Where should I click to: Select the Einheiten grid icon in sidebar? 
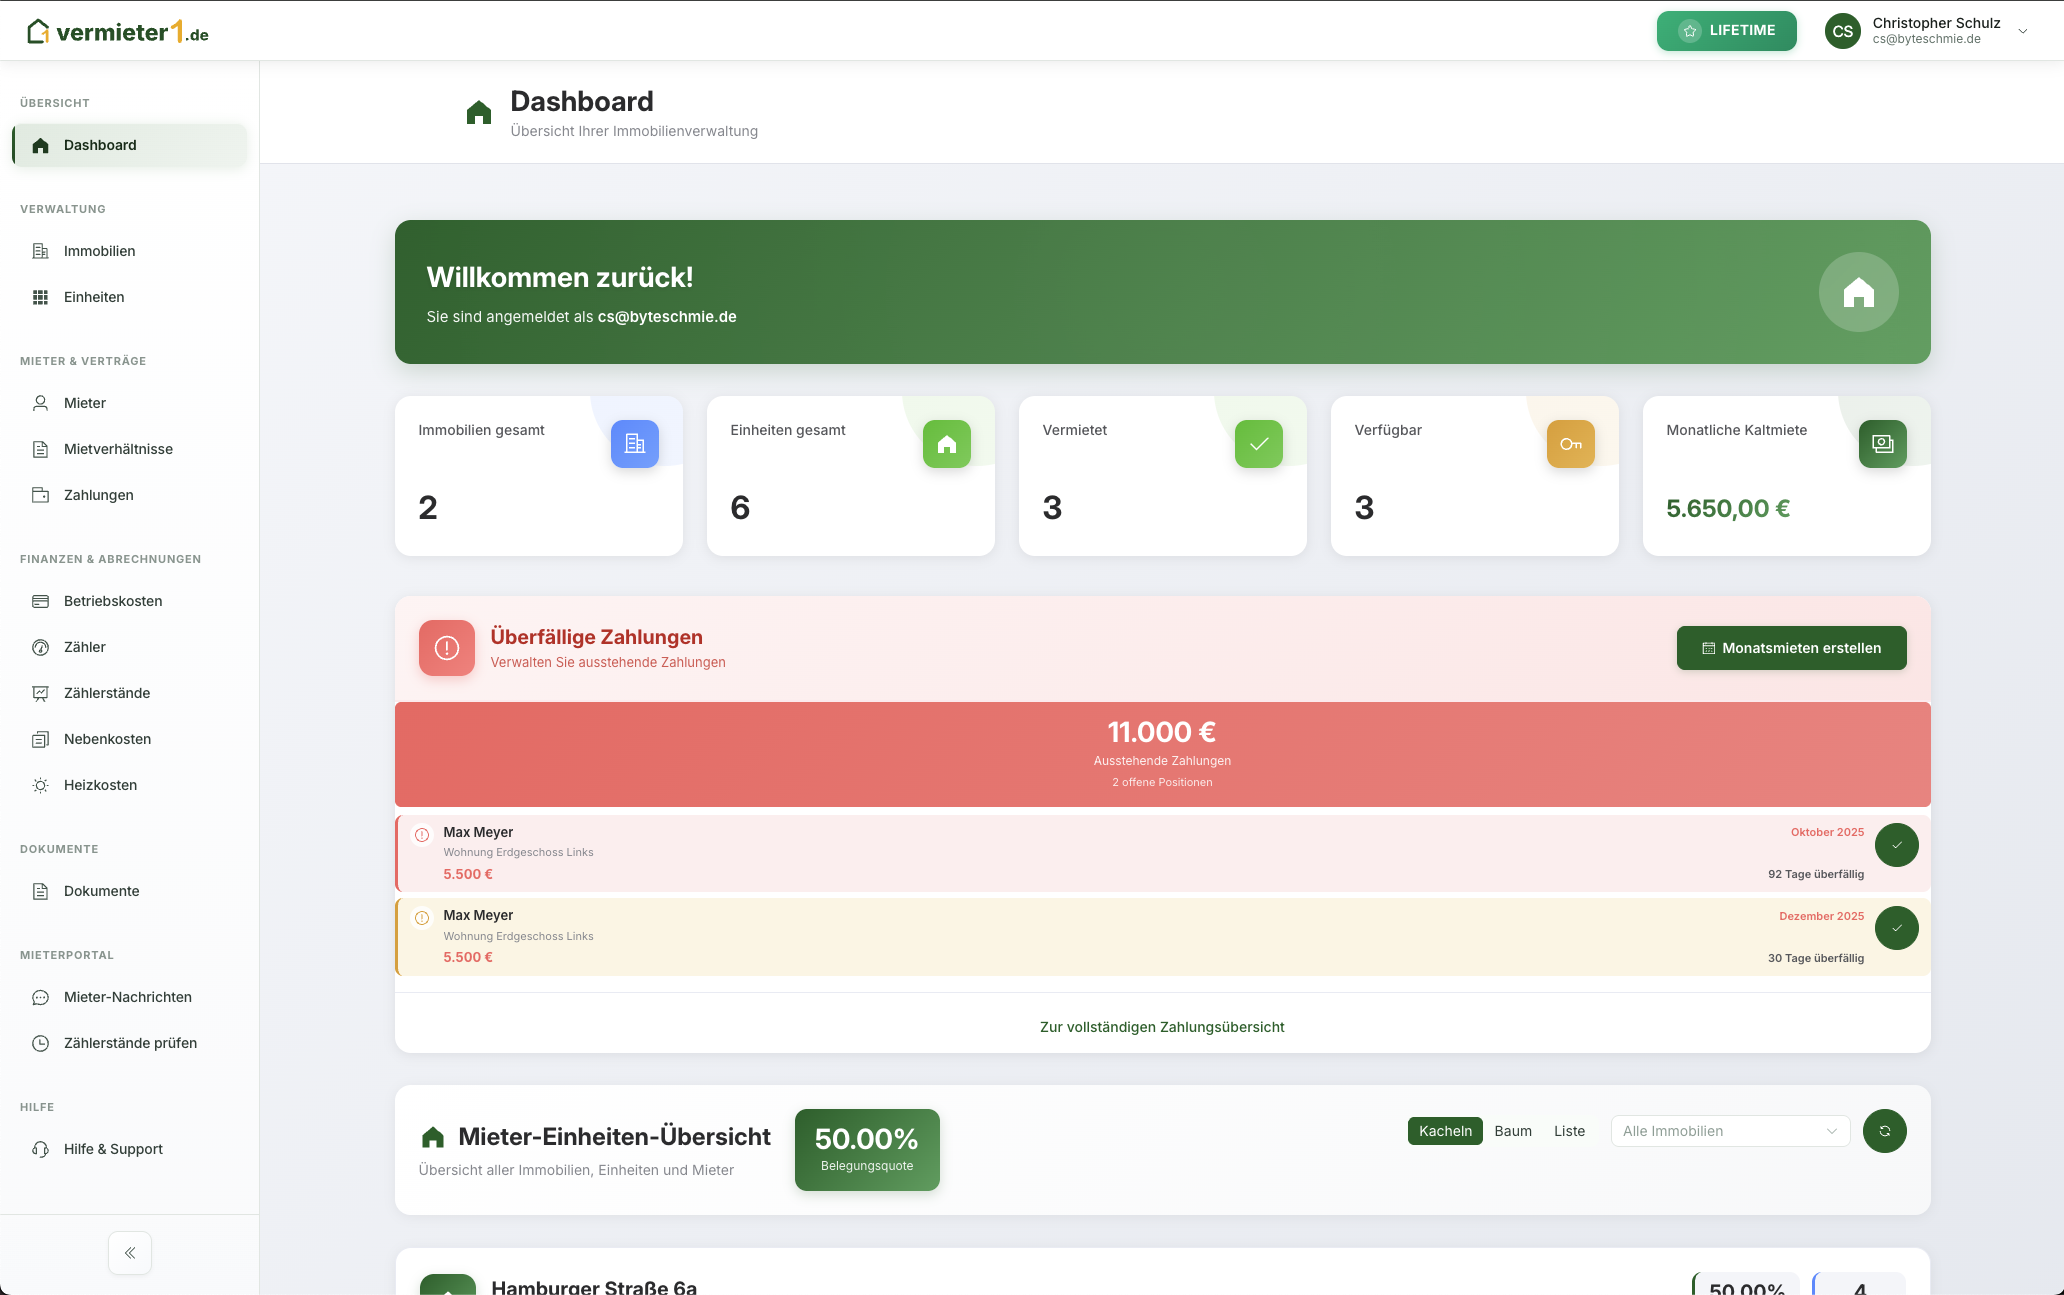(40, 297)
